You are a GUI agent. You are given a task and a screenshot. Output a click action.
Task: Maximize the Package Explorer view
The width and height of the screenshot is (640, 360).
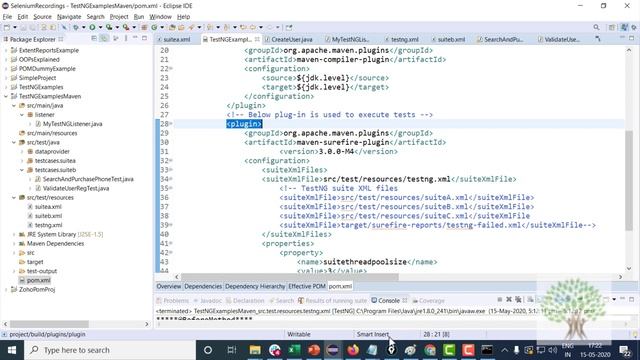click(x=144, y=38)
